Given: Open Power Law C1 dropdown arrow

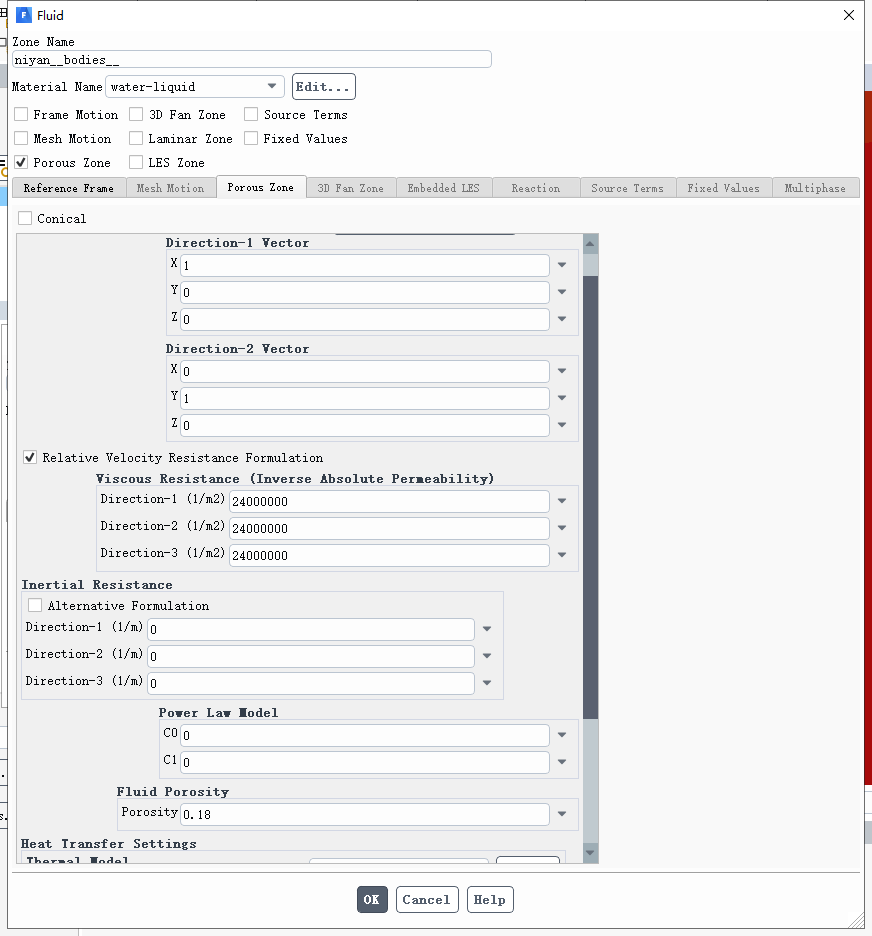Looking at the screenshot, I should point(562,762).
